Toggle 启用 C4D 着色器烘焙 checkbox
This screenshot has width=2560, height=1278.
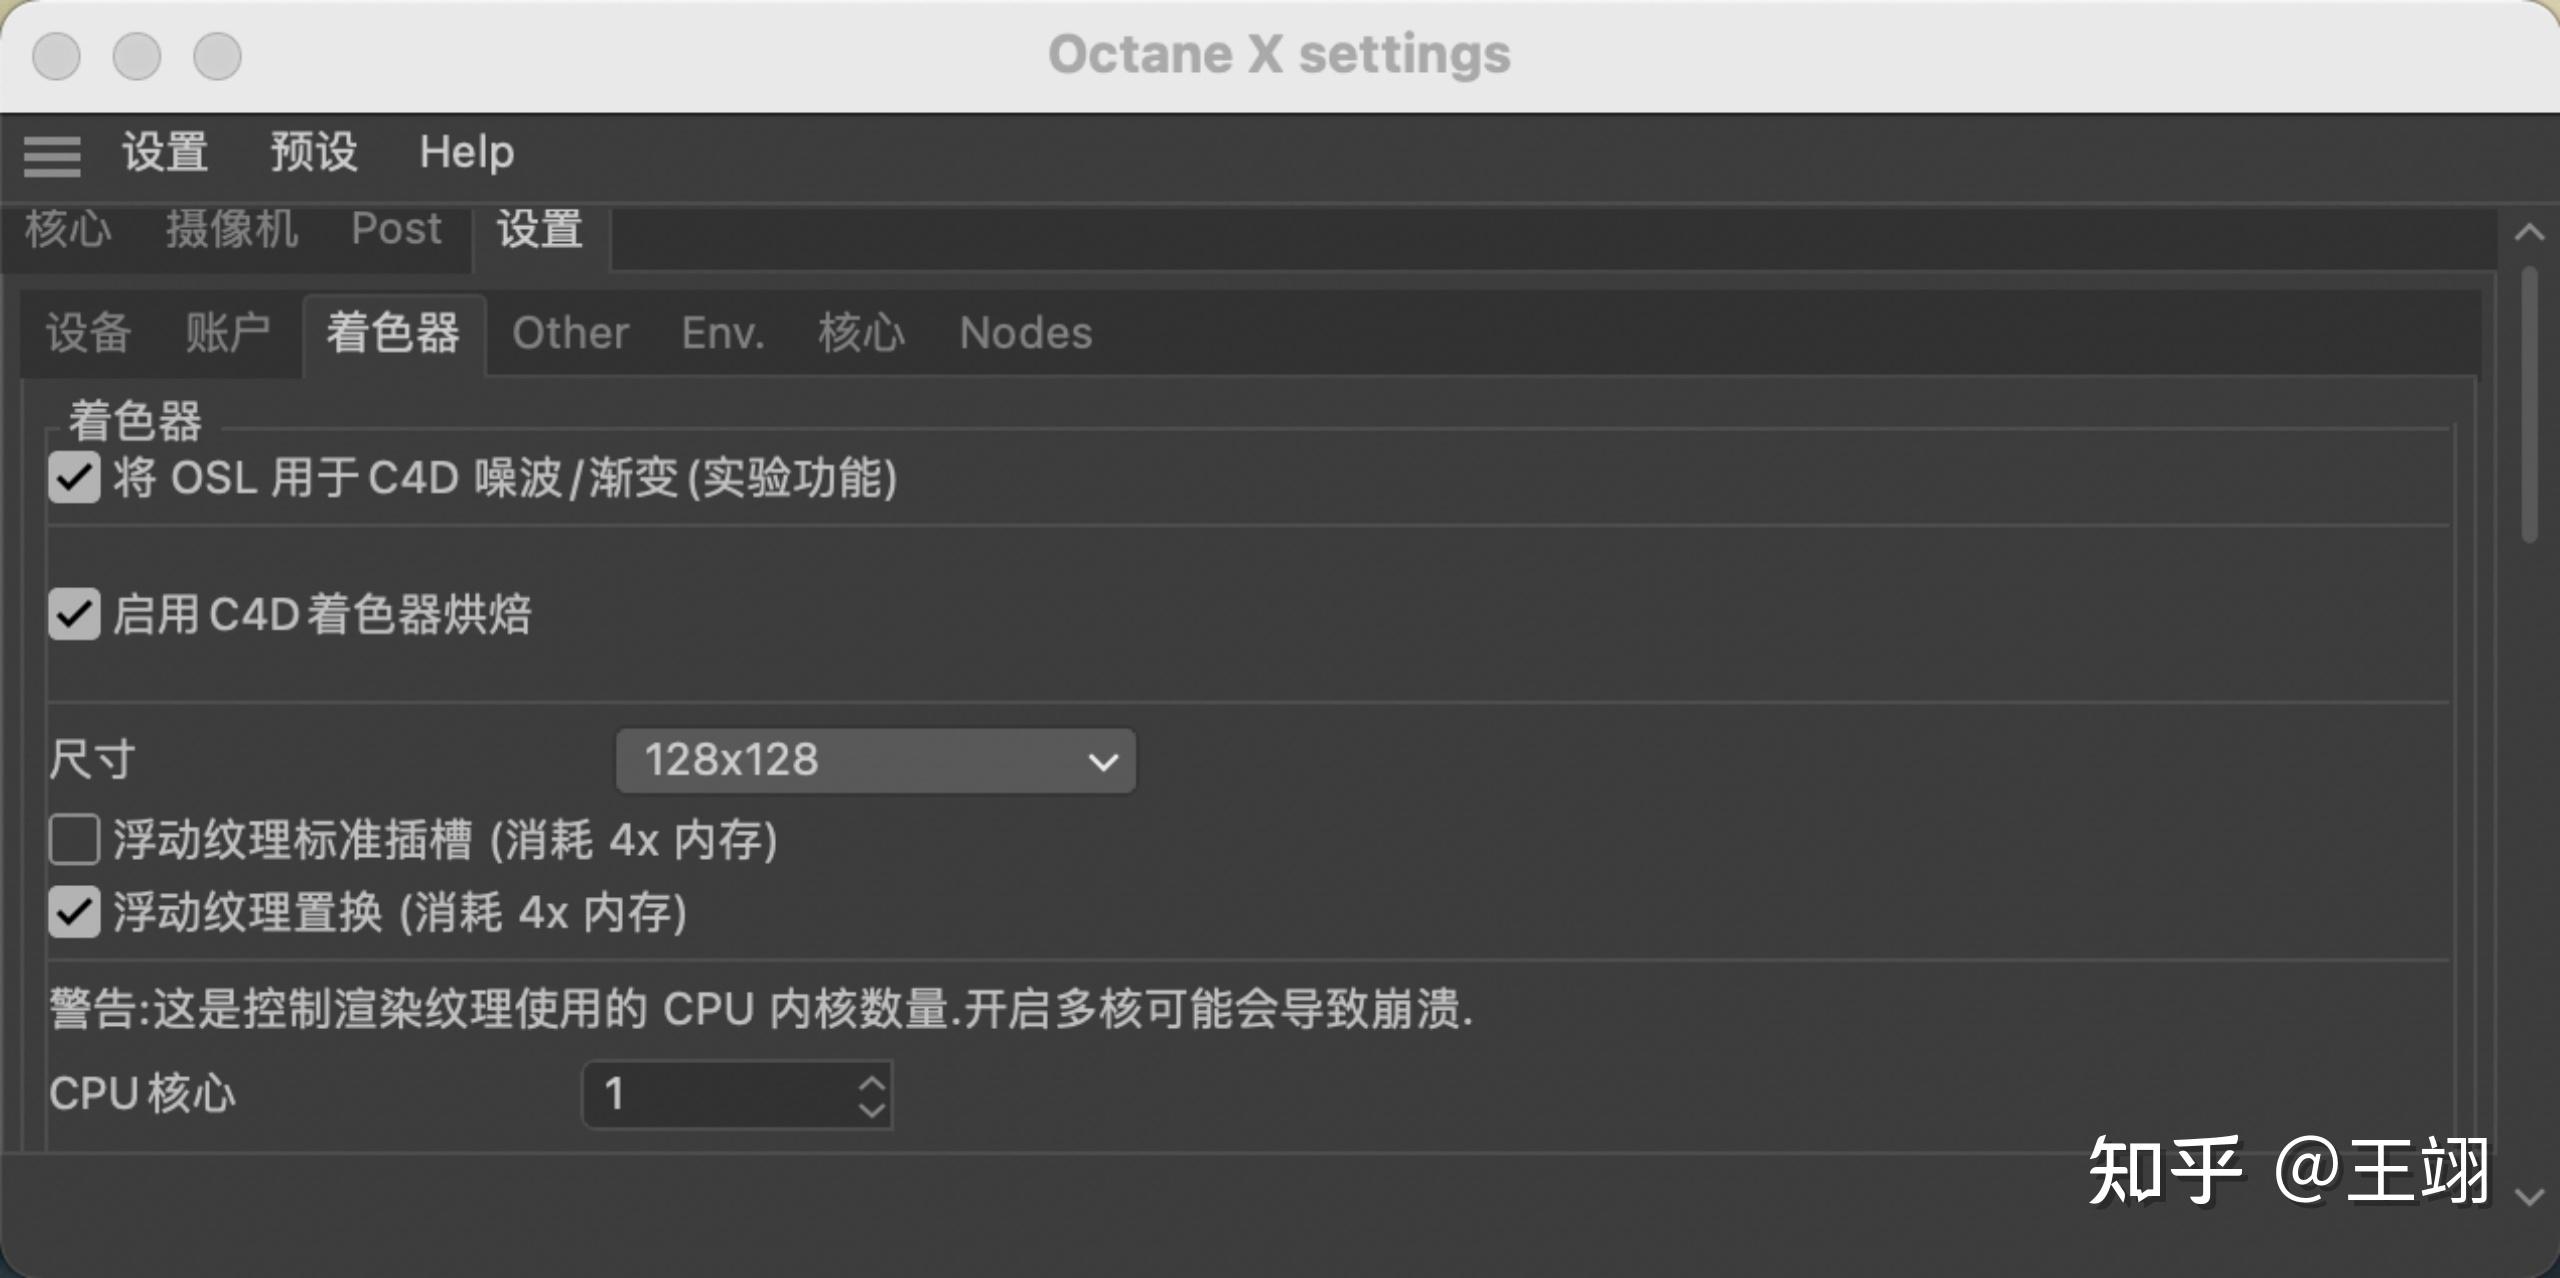tap(74, 613)
